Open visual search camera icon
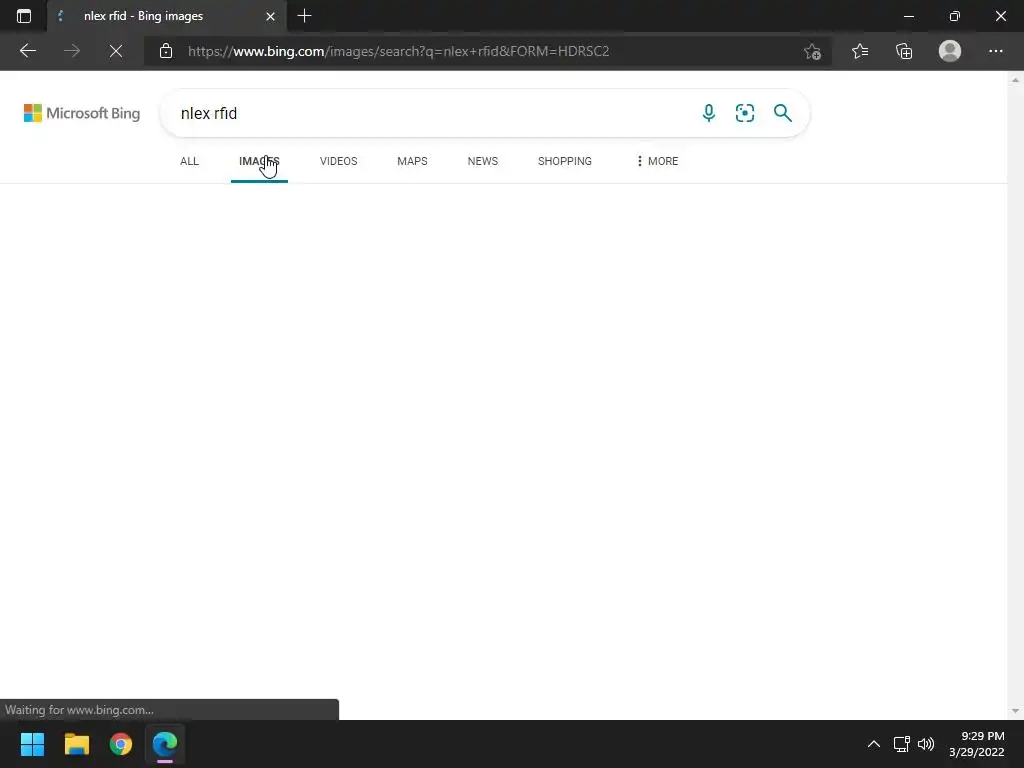Image resolution: width=1024 pixels, height=768 pixels. pyautogui.click(x=744, y=113)
